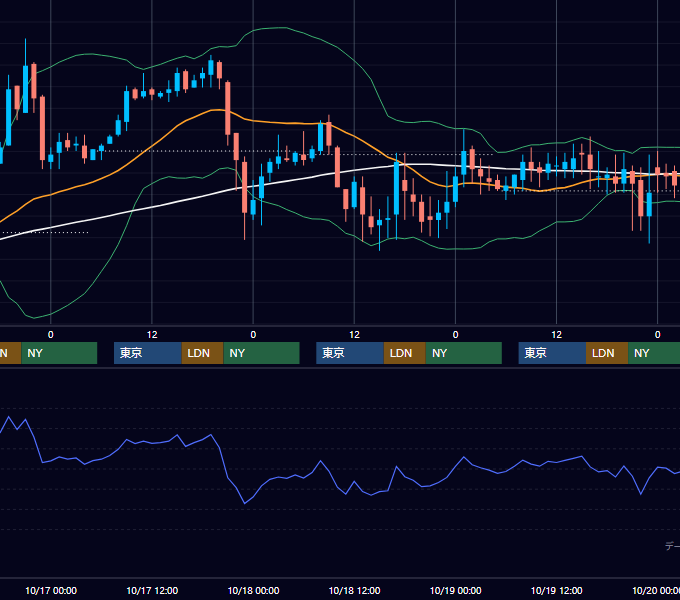Select the NY session block spanning 10/17 00:00
Screen dimensions: 680x600
[x=59, y=353]
